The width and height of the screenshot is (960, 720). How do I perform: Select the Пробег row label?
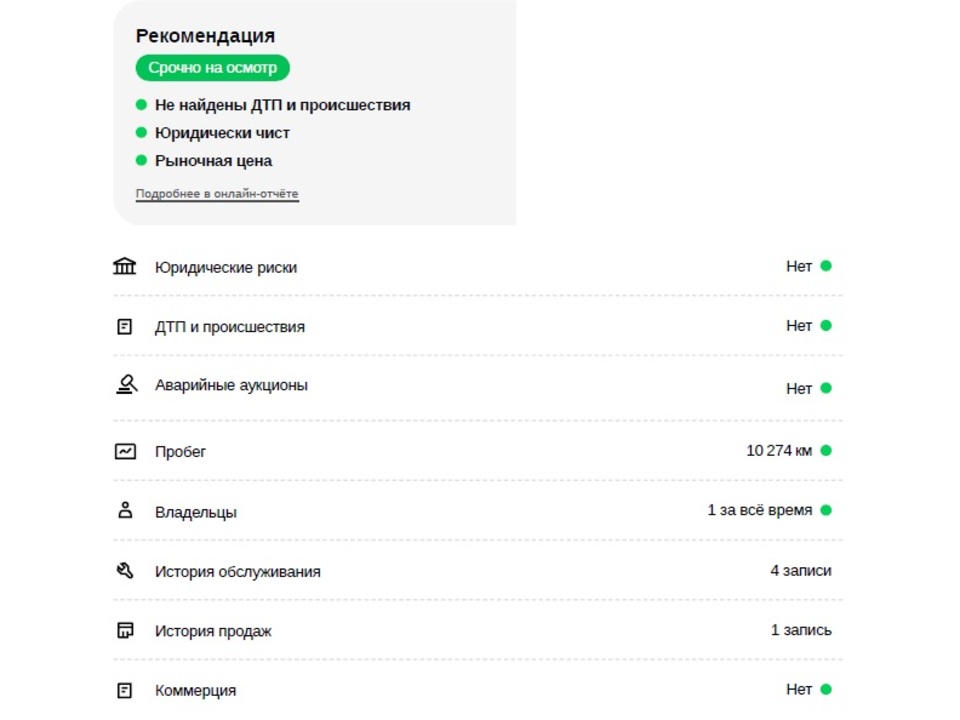[180, 452]
